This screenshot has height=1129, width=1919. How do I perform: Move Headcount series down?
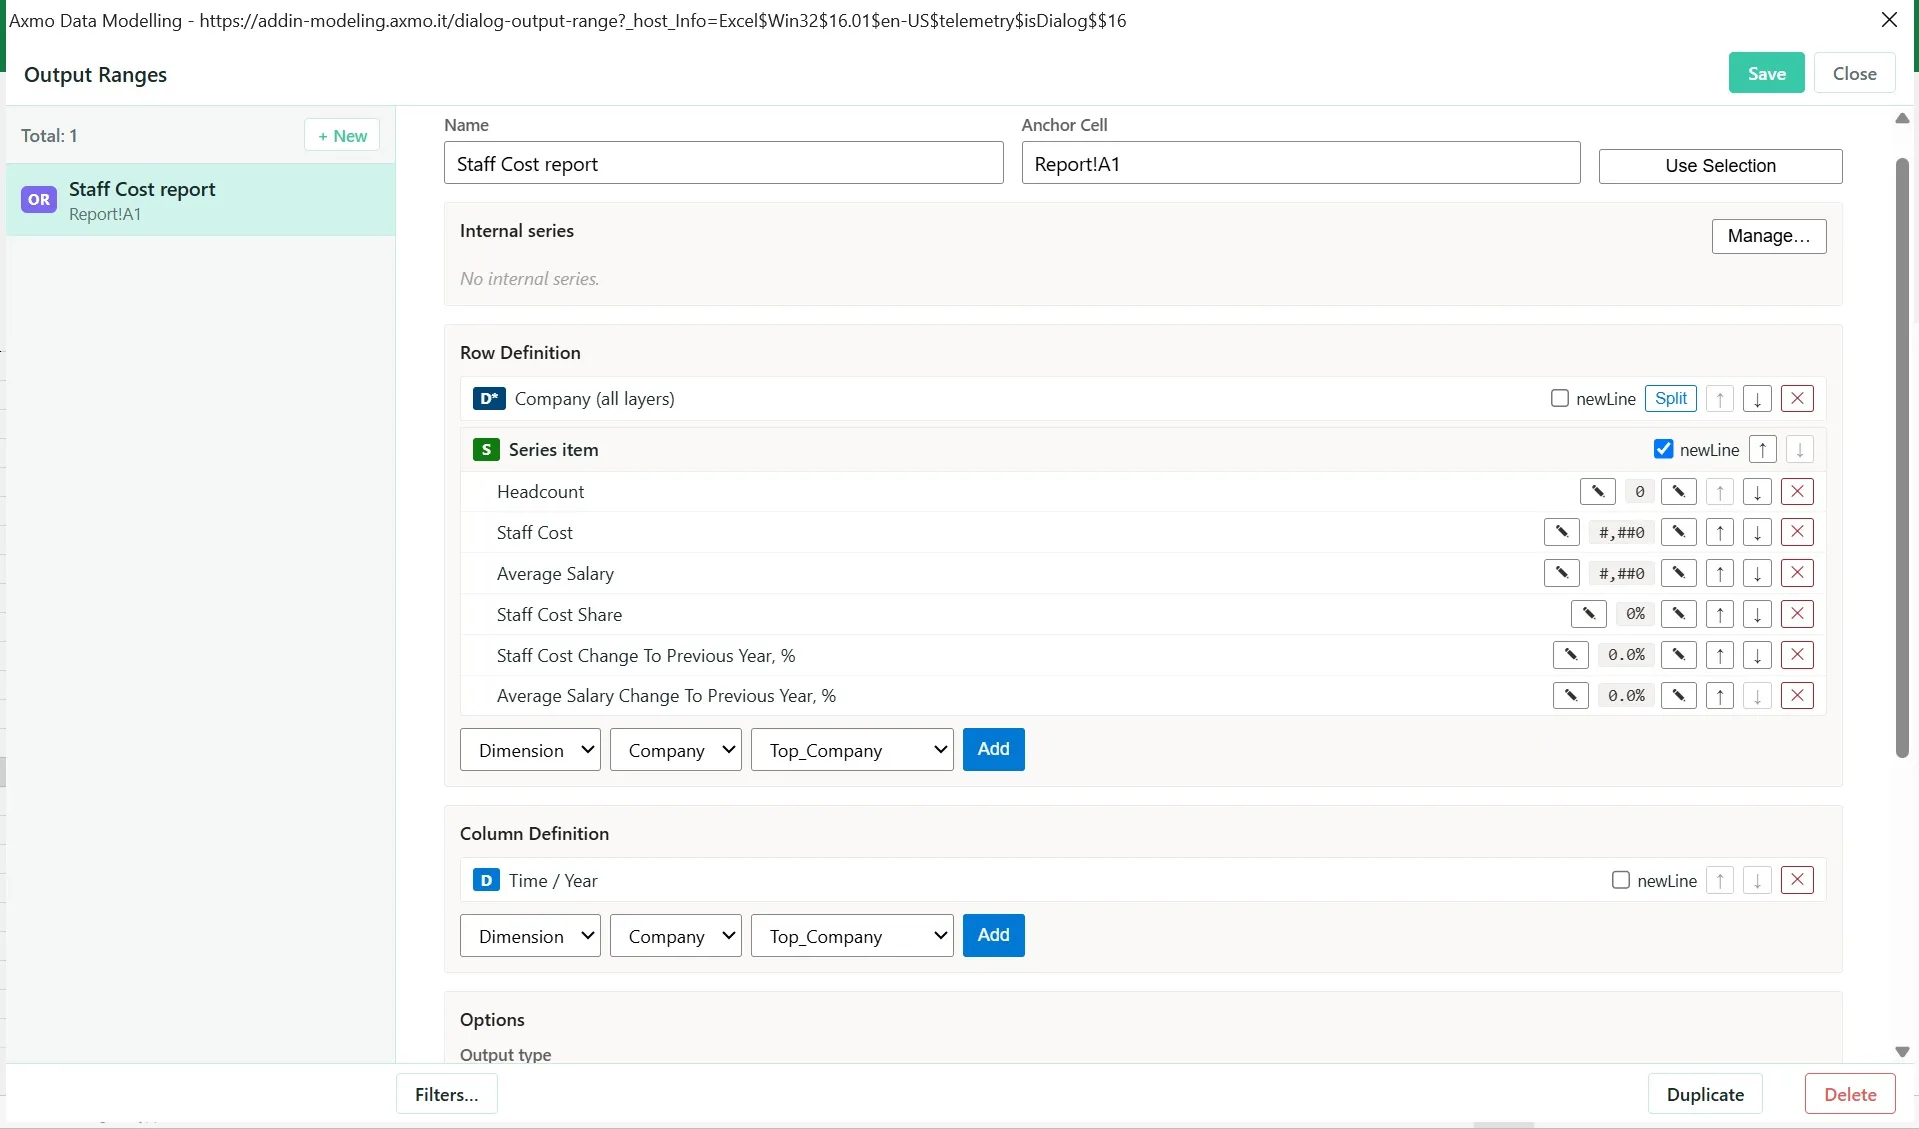1757,492
